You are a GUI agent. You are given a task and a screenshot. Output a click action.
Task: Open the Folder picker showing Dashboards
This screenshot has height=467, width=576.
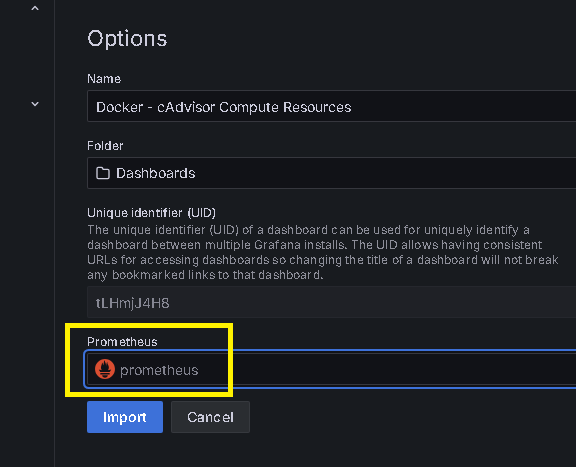click(331, 173)
